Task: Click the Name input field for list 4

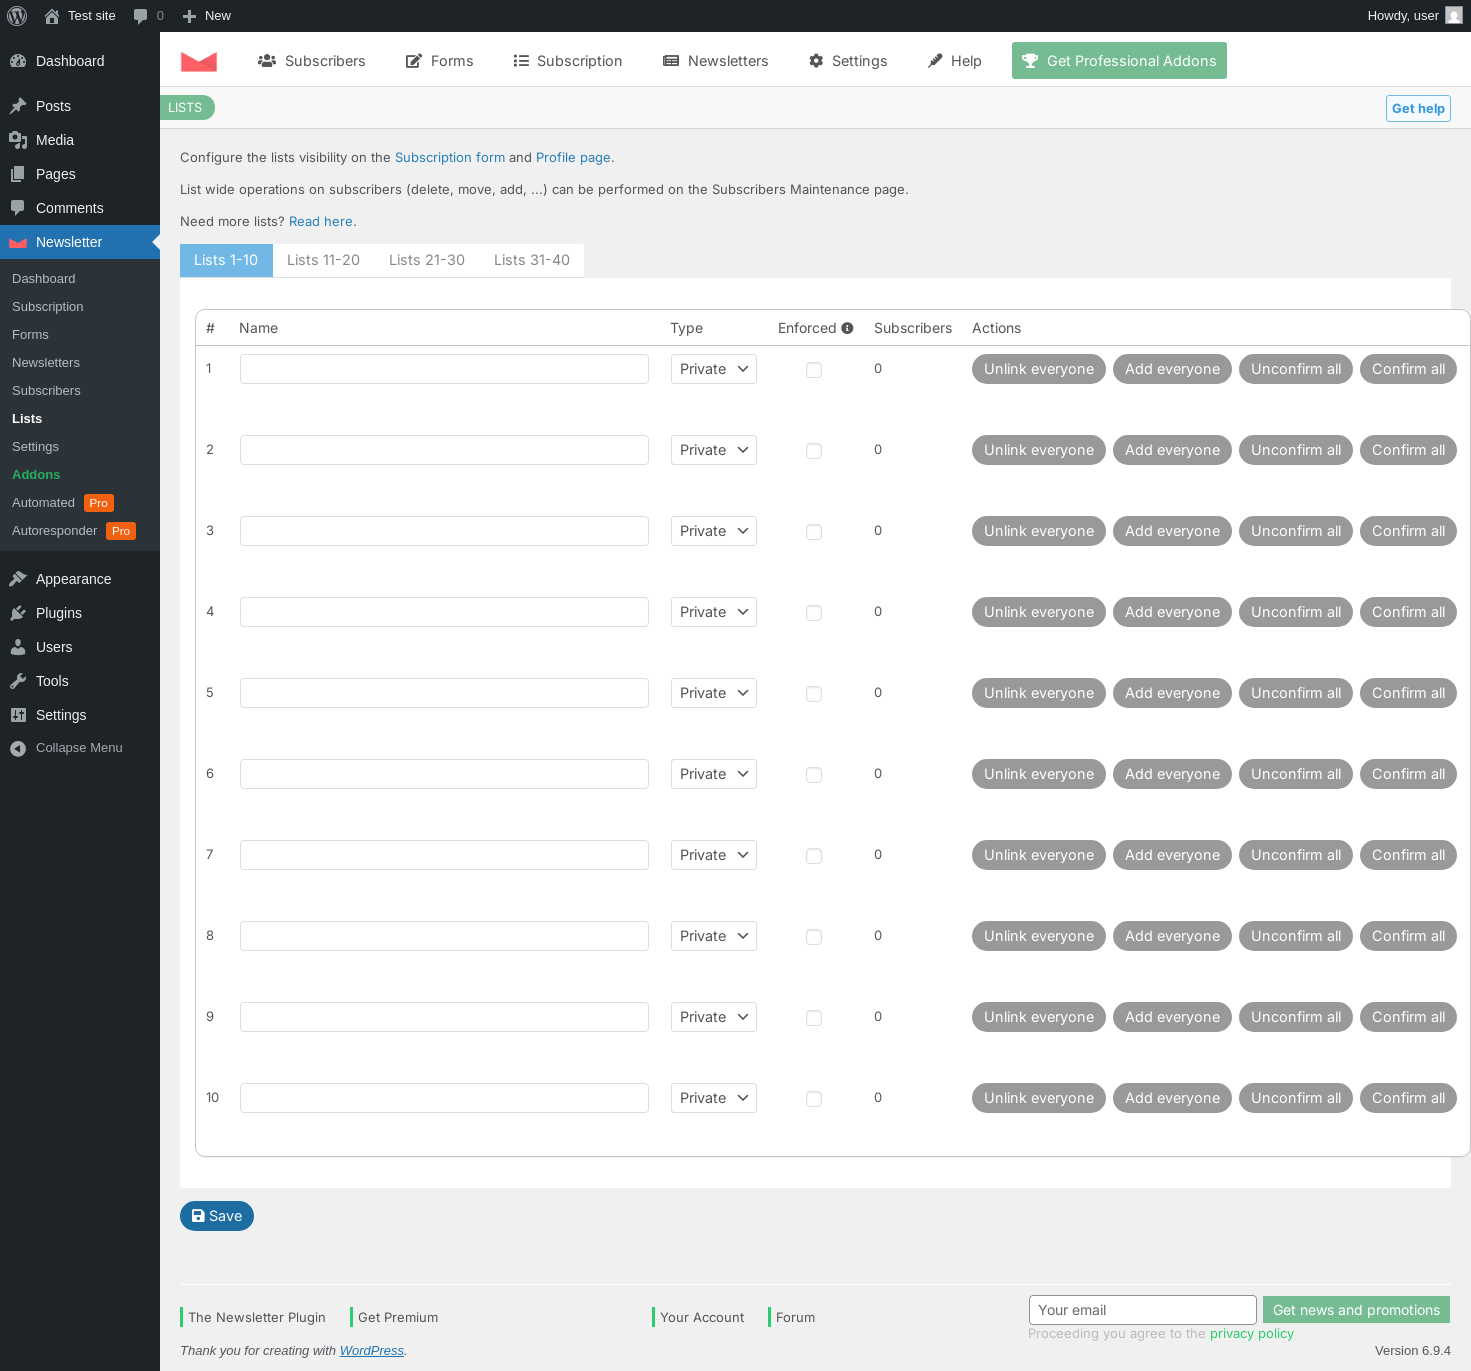Action: pos(444,612)
